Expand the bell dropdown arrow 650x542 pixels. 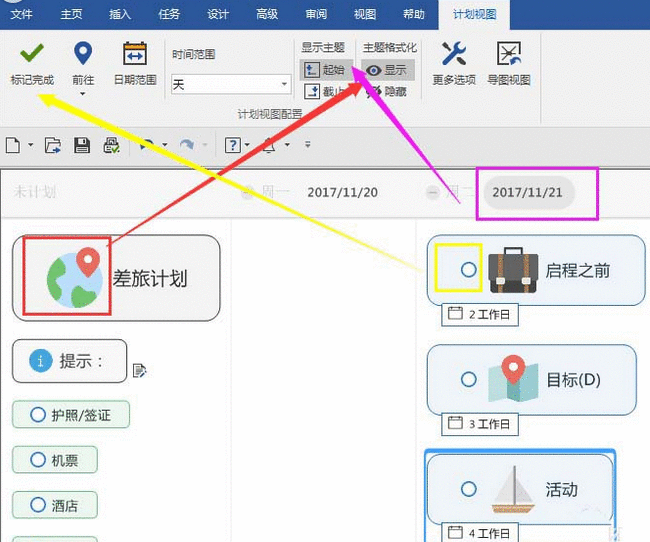[x=287, y=145]
